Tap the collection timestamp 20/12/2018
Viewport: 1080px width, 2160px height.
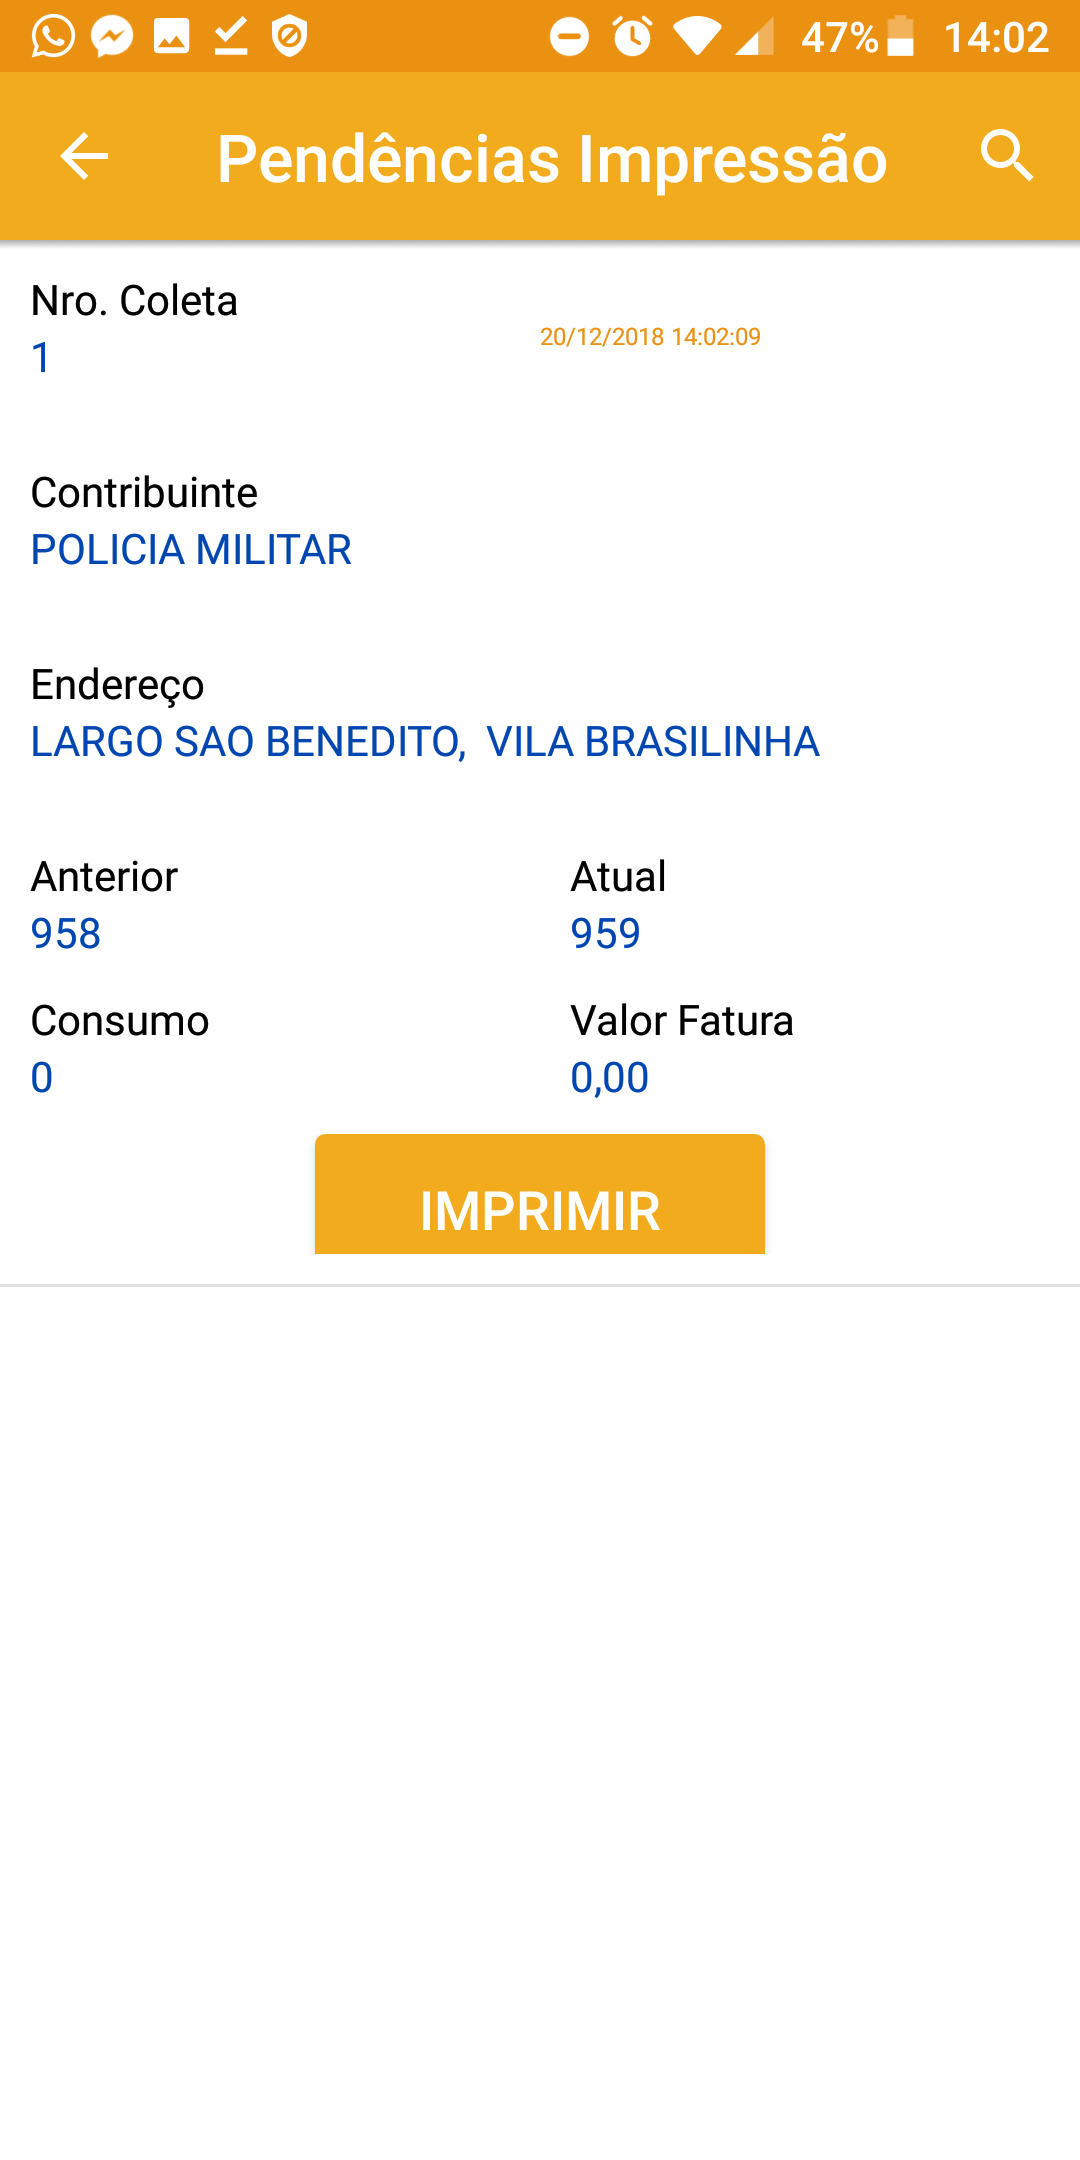click(x=650, y=337)
